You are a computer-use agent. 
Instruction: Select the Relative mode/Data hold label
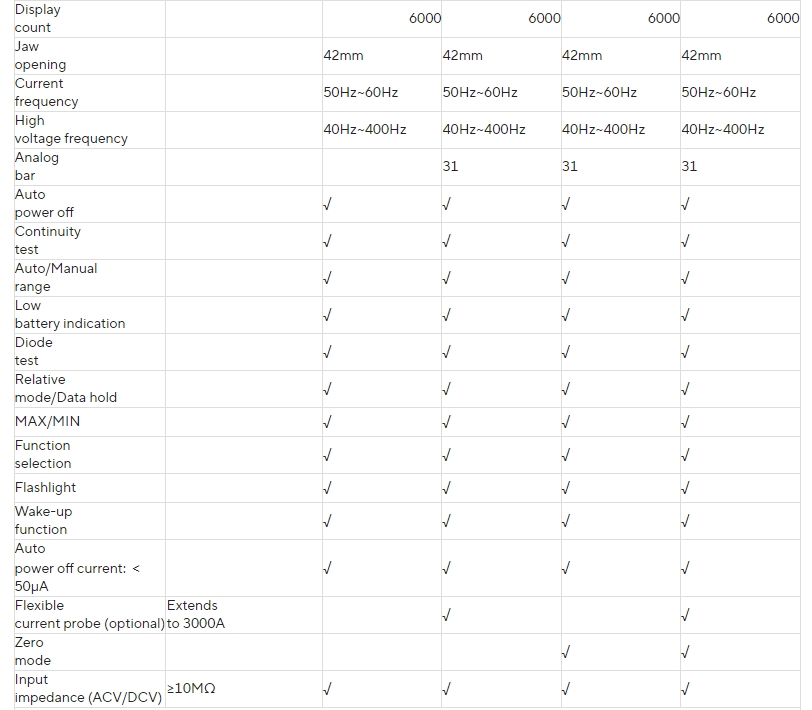coord(66,388)
